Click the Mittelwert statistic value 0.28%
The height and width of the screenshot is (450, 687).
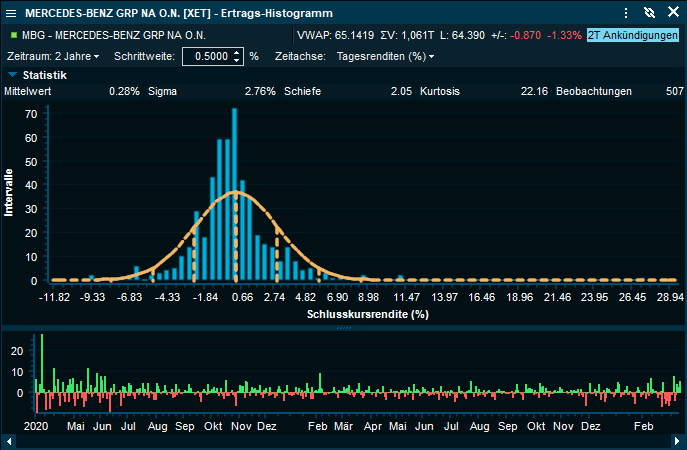124,91
